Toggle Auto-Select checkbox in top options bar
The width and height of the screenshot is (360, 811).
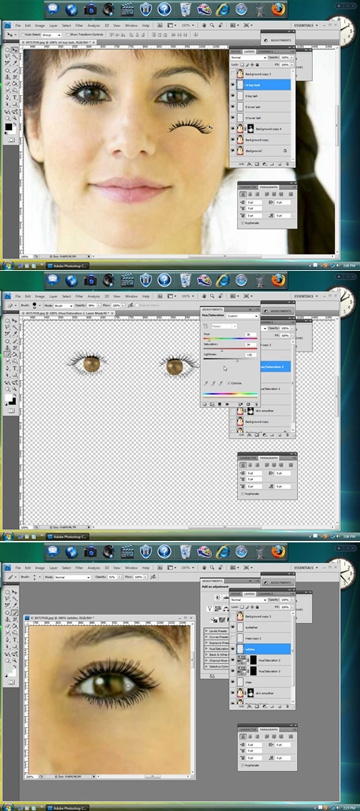(22, 34)
